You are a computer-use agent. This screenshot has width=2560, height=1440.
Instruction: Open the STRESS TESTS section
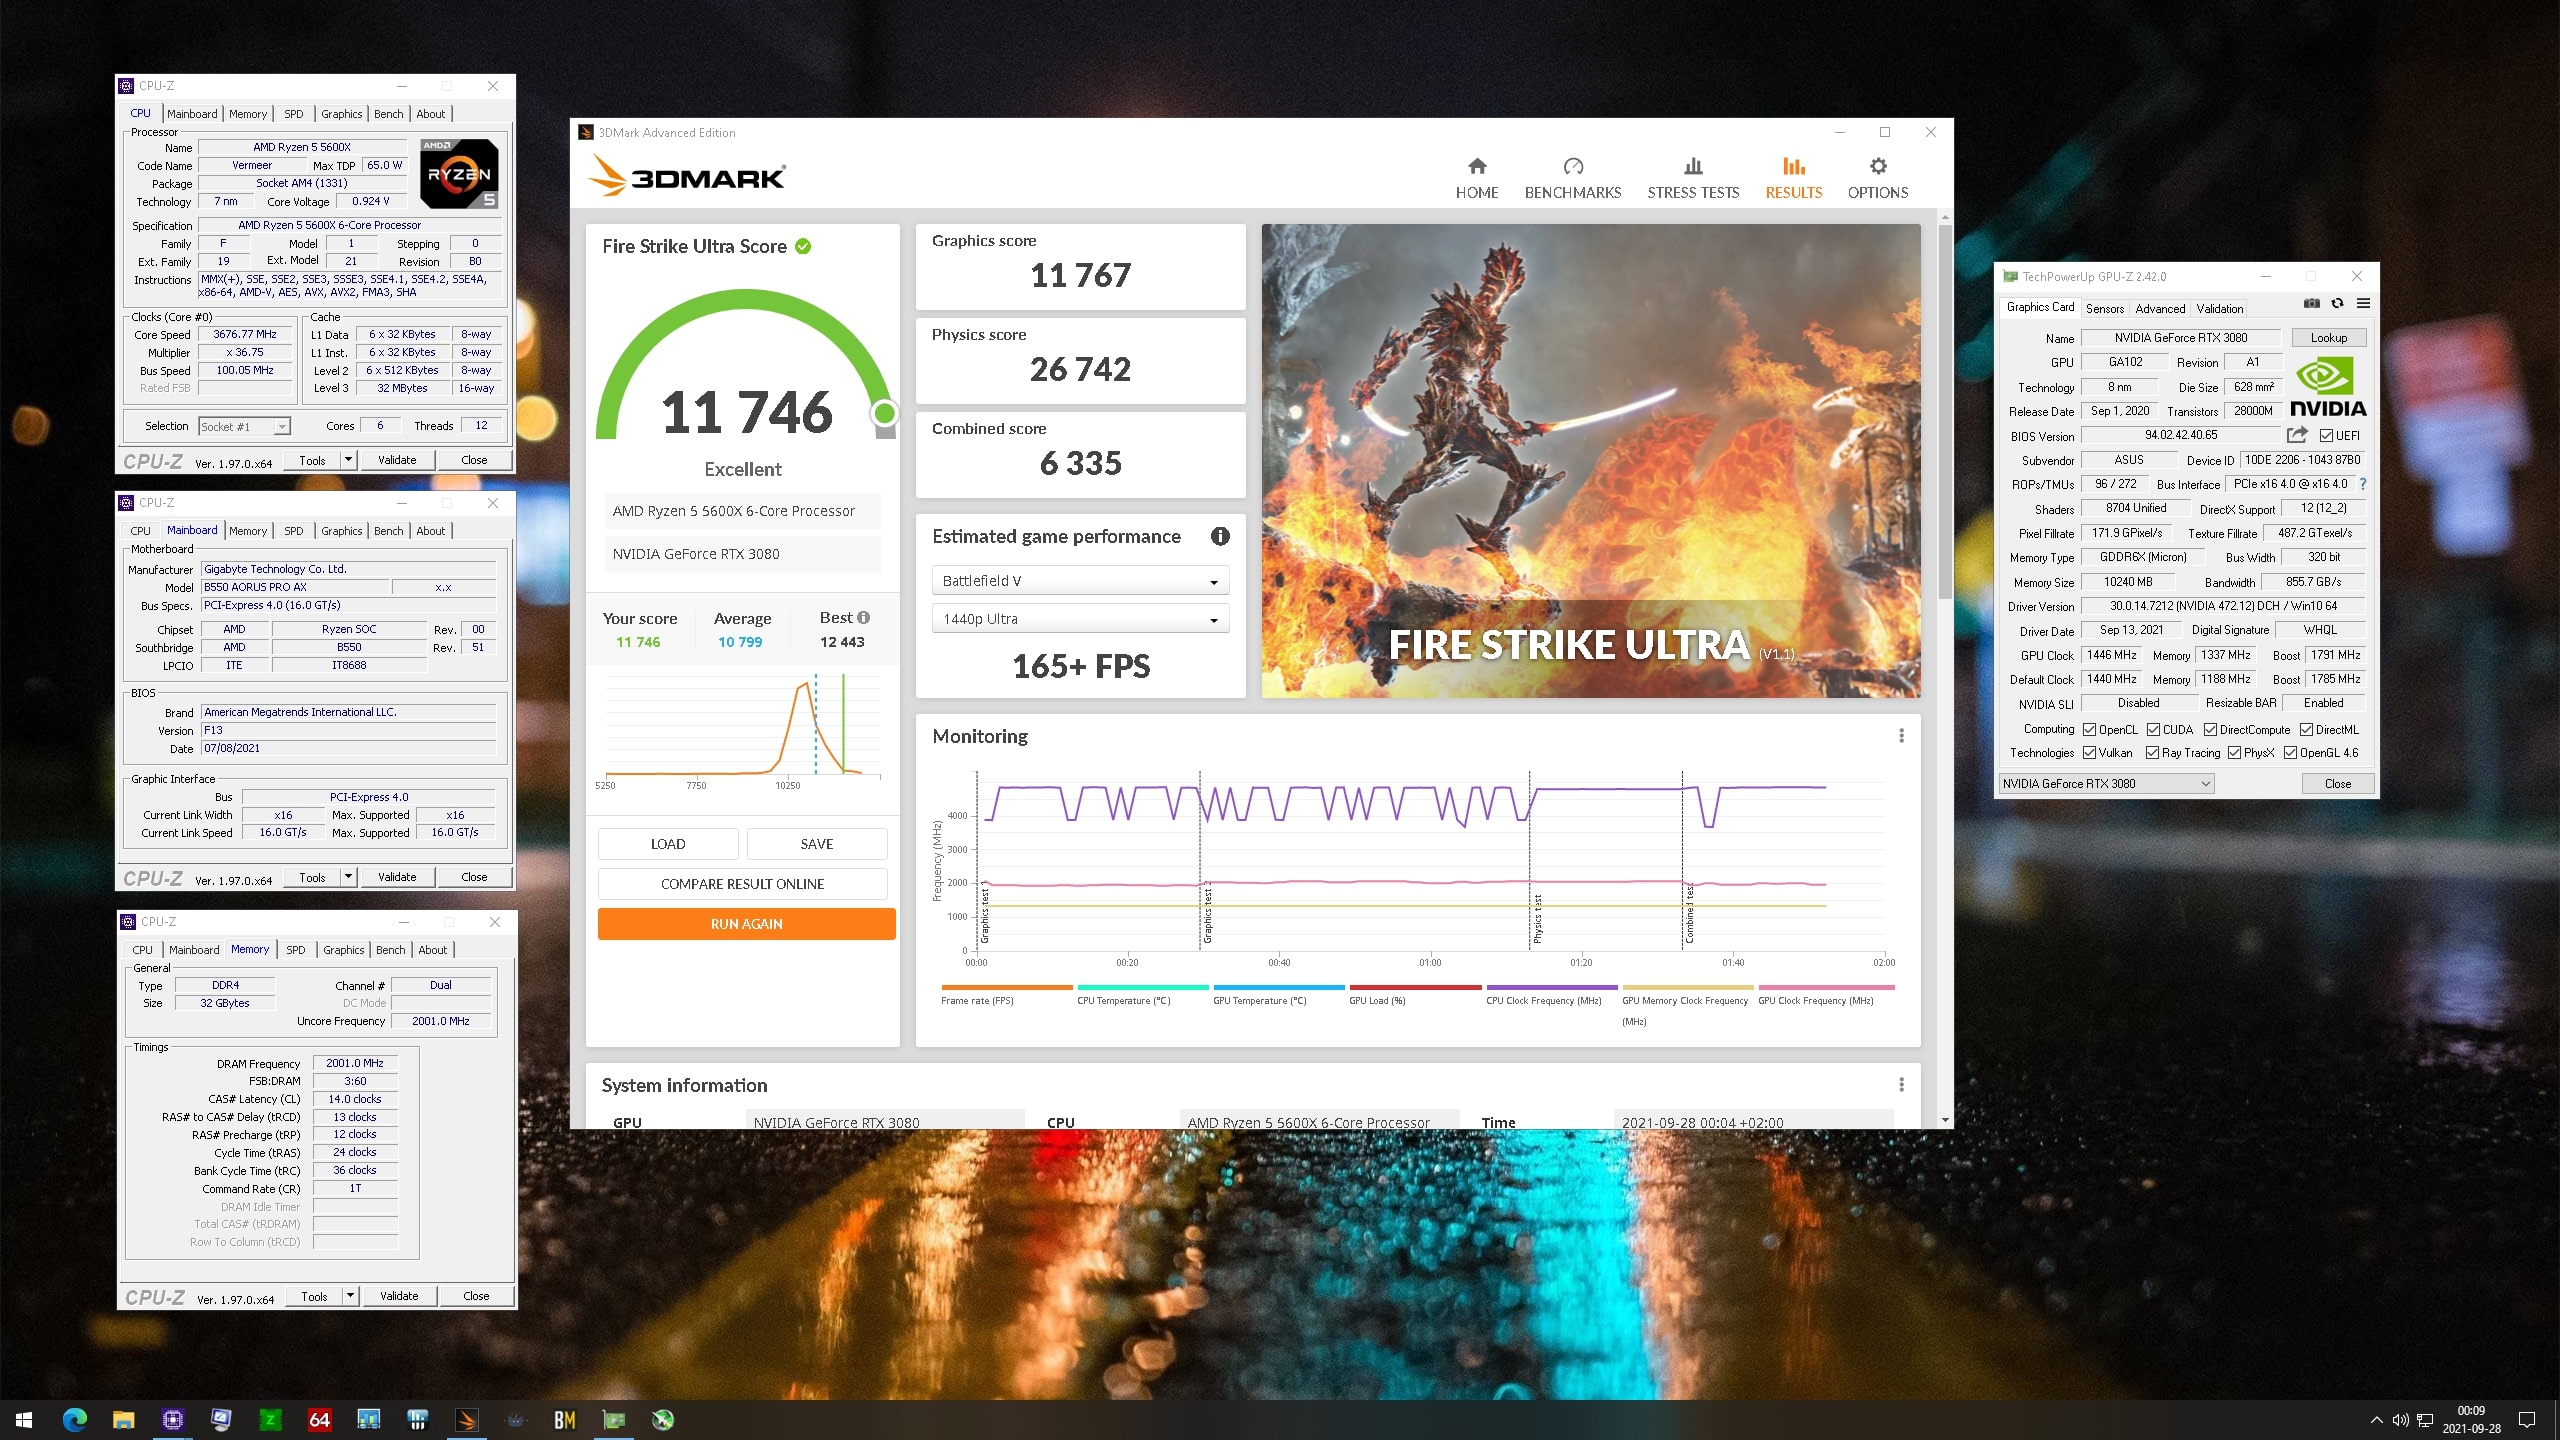(x=1693, y=178)
